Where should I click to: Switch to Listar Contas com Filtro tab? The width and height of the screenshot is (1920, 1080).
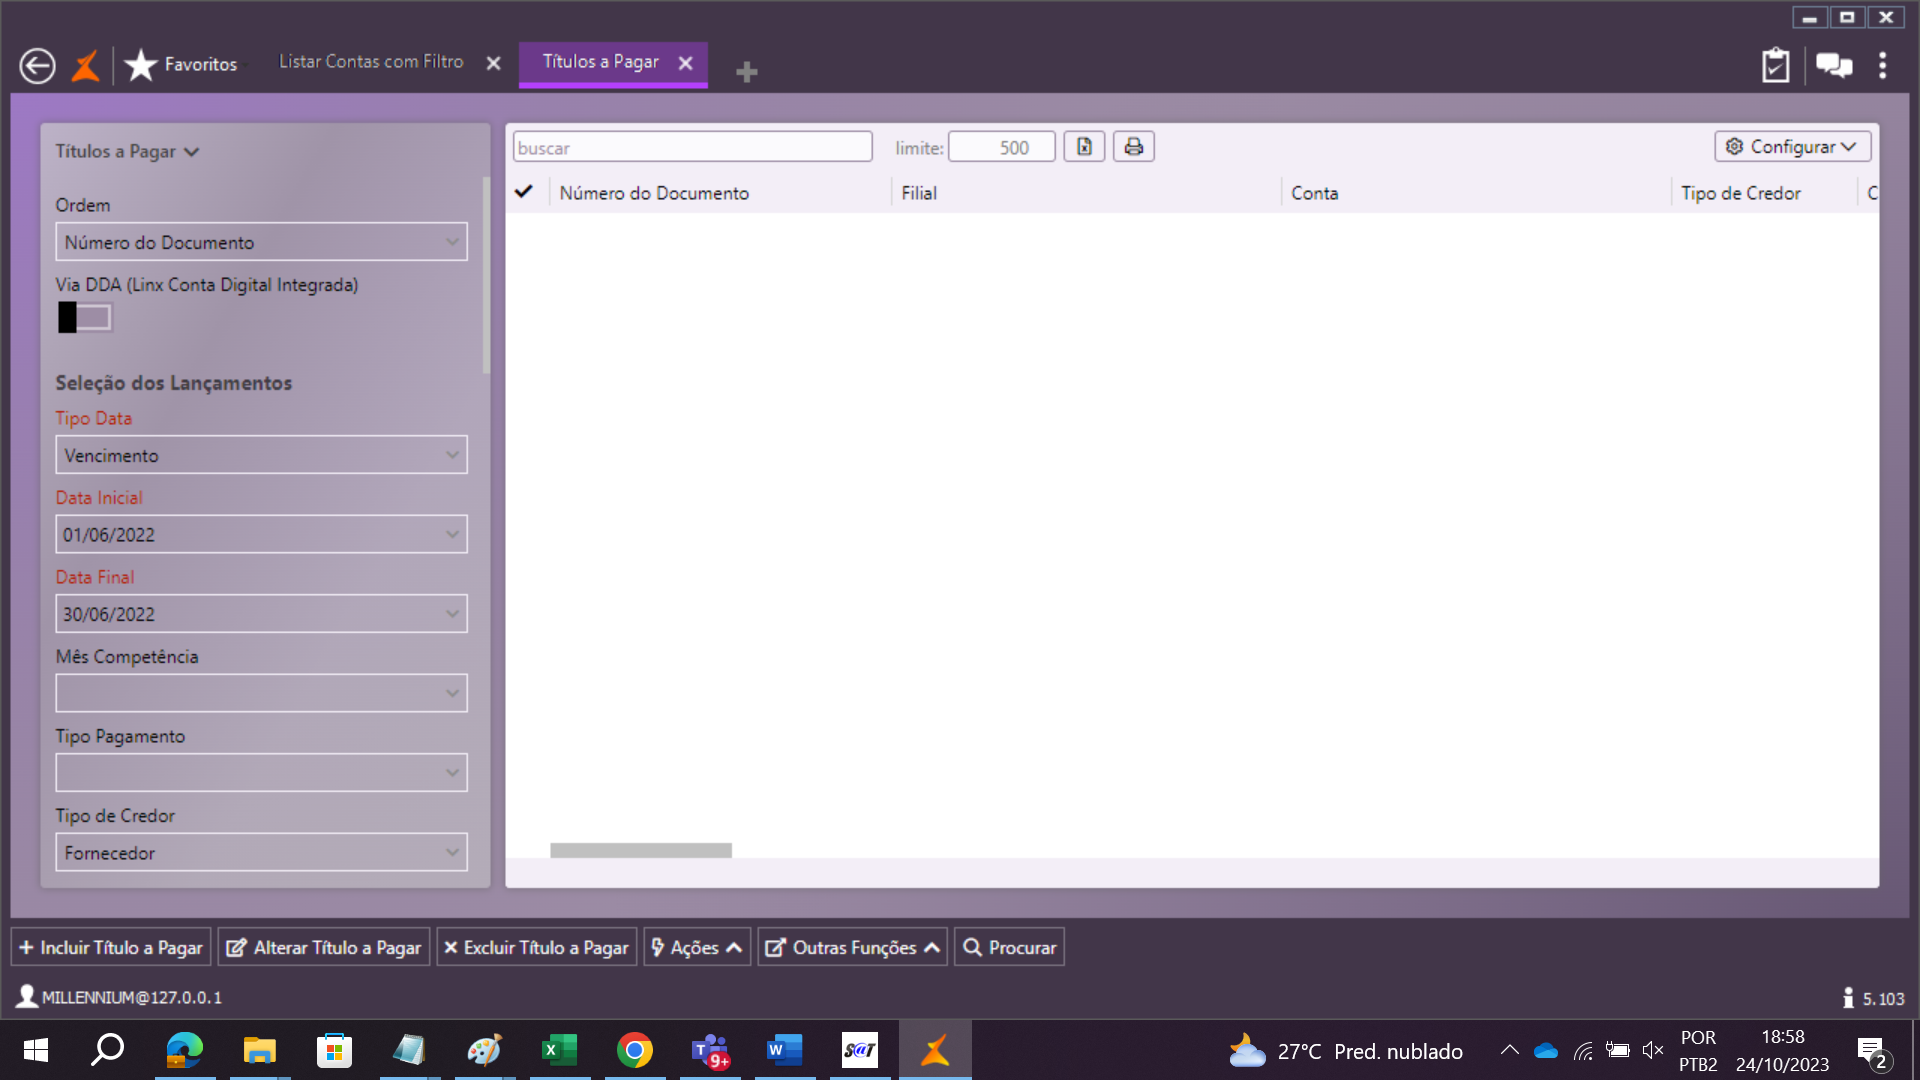pyautogui.click(x=371, y=62)
